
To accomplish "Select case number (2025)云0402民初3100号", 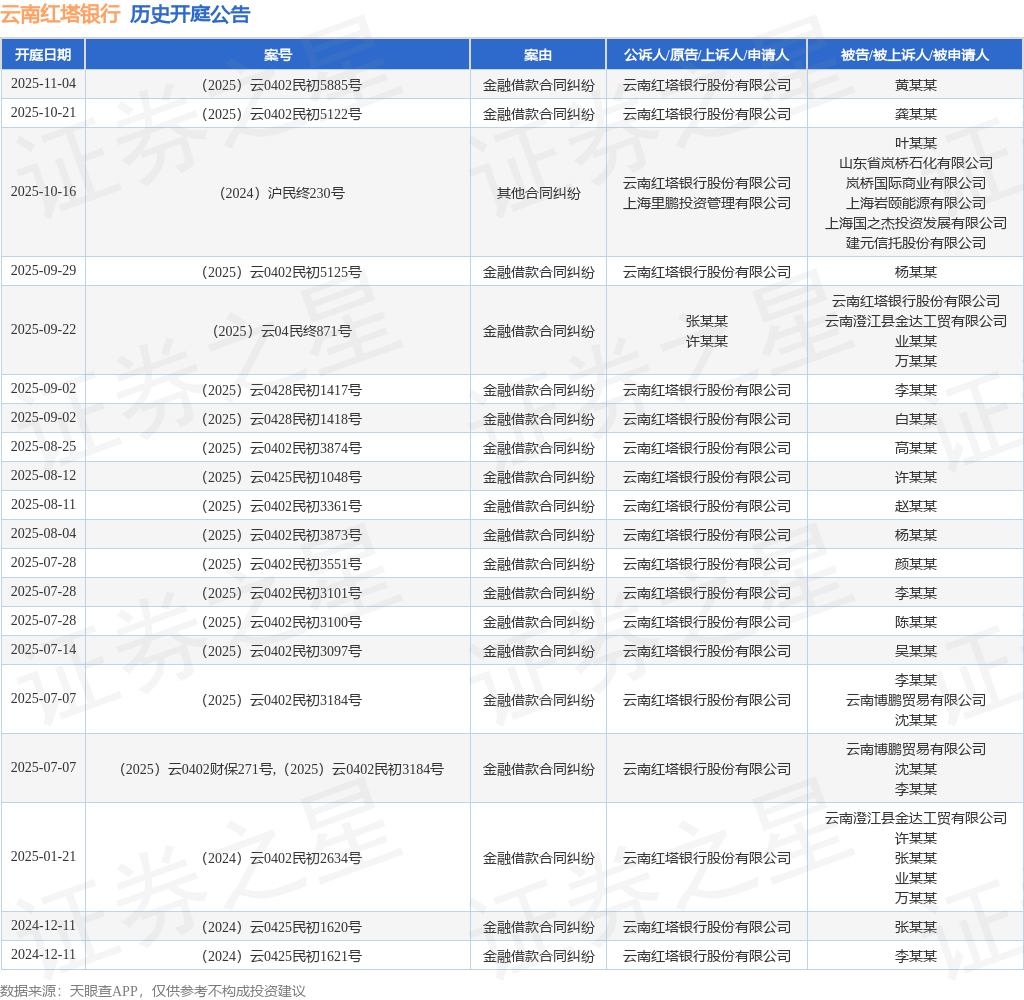I will point(281,622).
